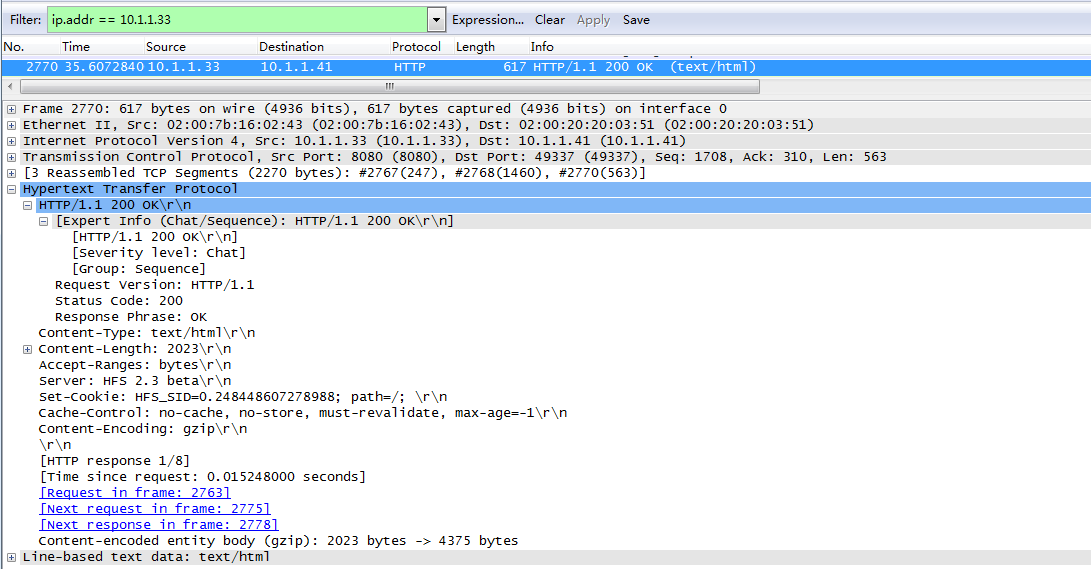Collapse the HTTP/1.1 200 OK node
Image resolution: width=1091 pixels, height=569 pixels.
coord(27,205)
